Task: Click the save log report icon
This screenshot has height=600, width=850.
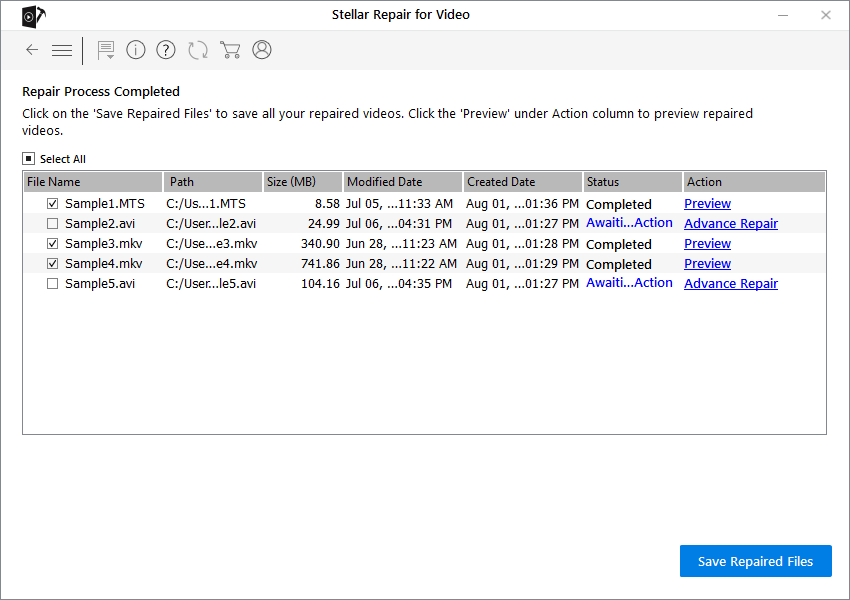Action: [106, 50]
